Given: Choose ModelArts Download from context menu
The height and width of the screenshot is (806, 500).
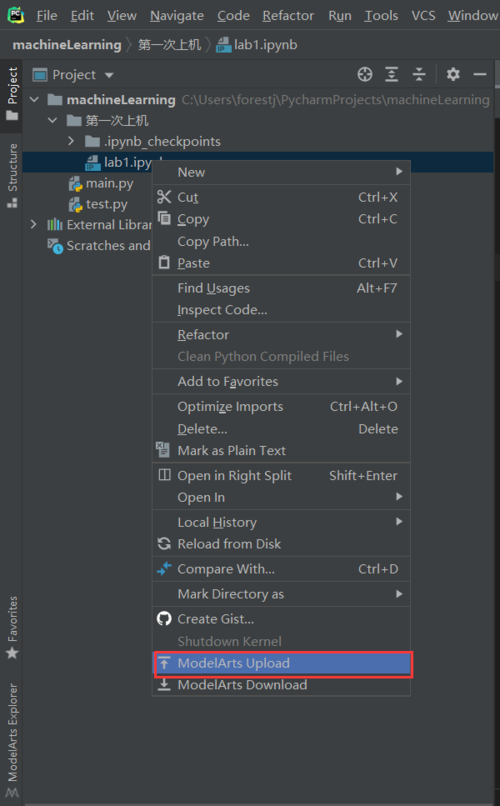Looking at the screenshot, I should click(281, 685).
